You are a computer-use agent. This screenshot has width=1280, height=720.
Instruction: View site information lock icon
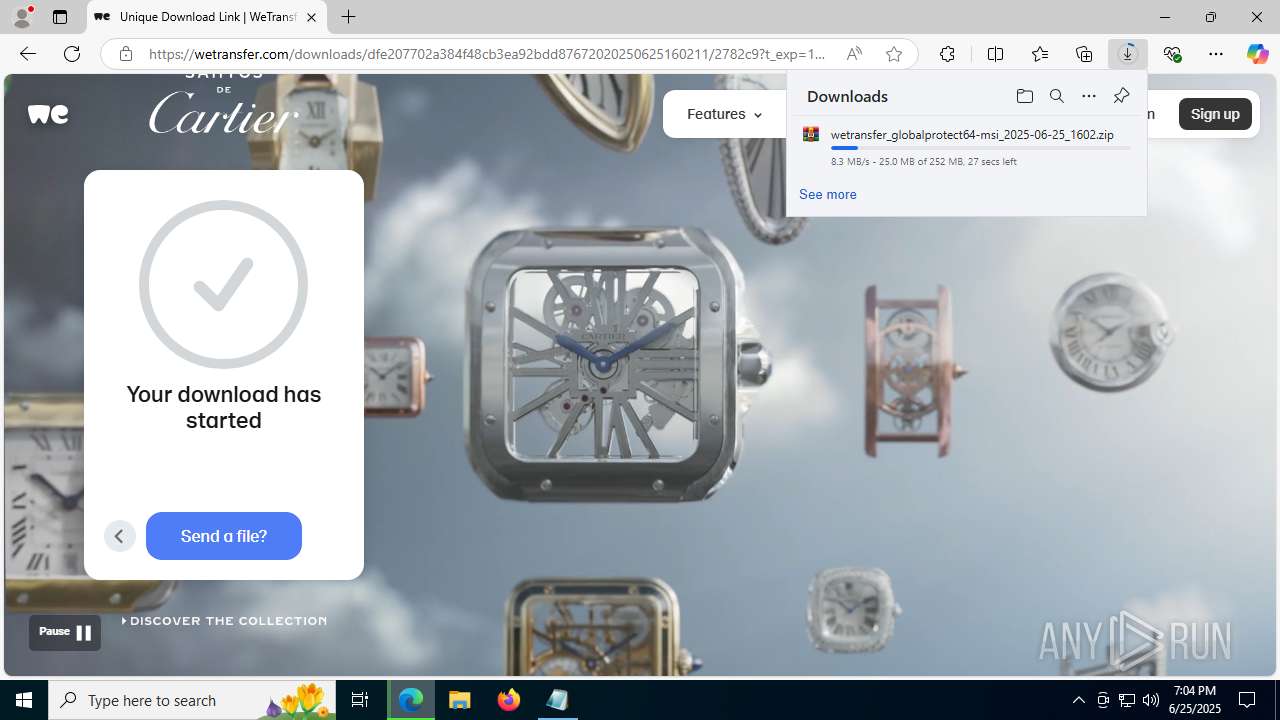click(126, 54)
